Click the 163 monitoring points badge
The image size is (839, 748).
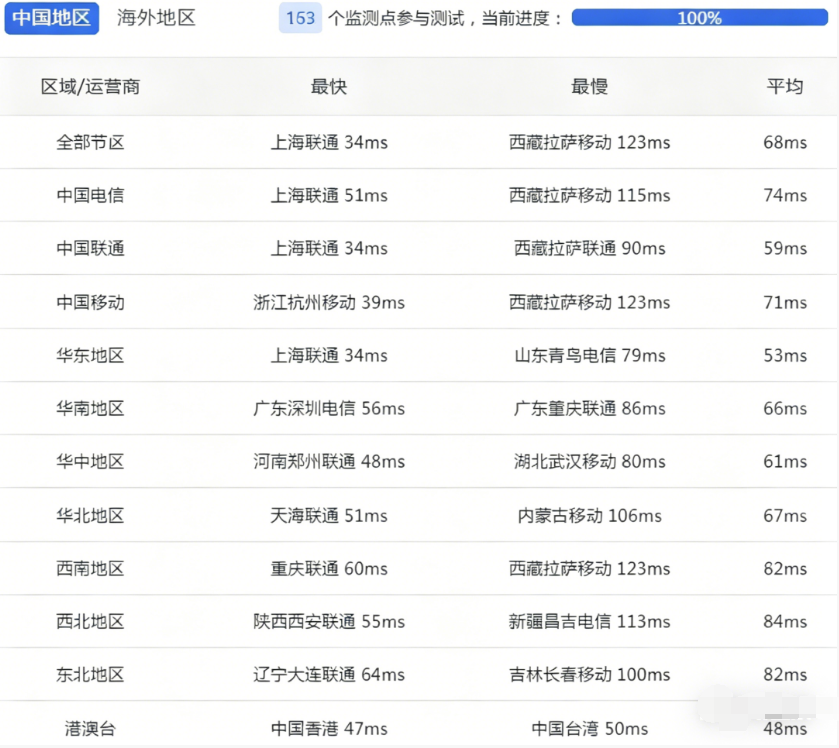(300, 18)
